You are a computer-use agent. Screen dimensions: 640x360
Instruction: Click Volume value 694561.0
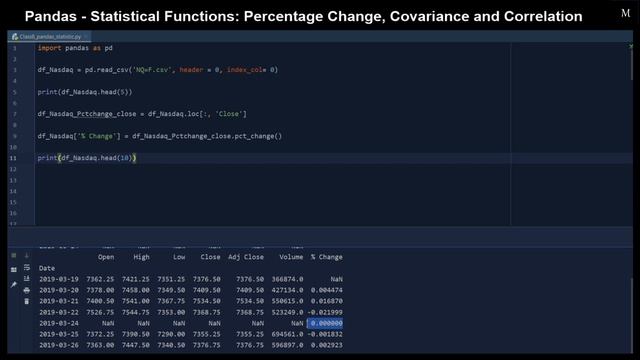288,334
